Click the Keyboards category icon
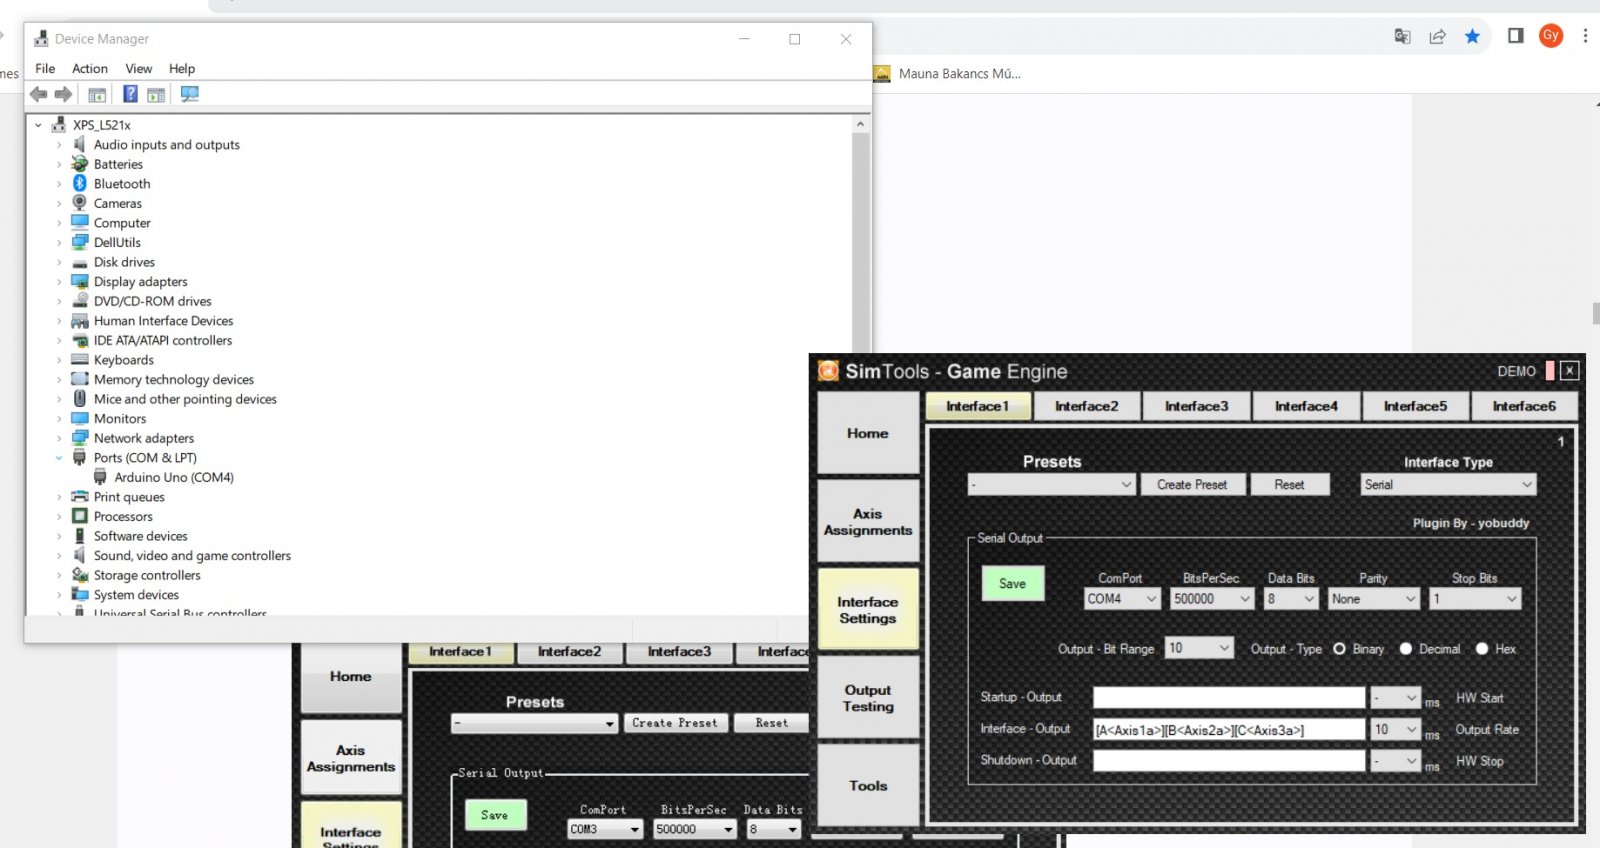 (x=80, y=360)
